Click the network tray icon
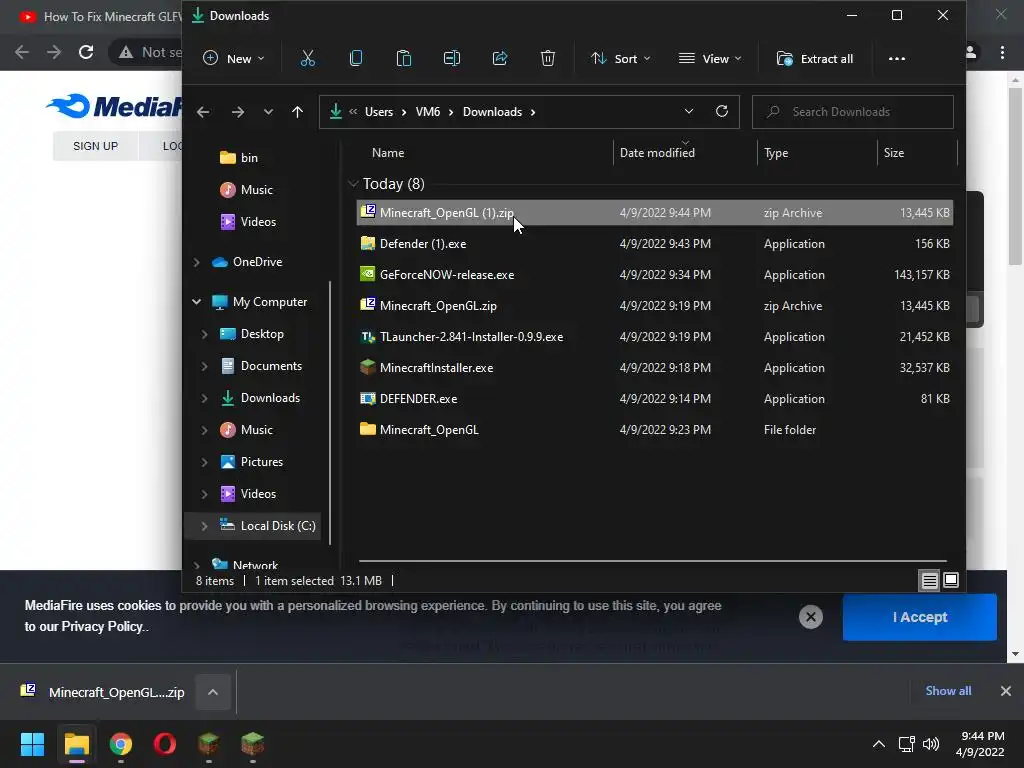Screen dimensions: 1024x768 click(906, 744)
